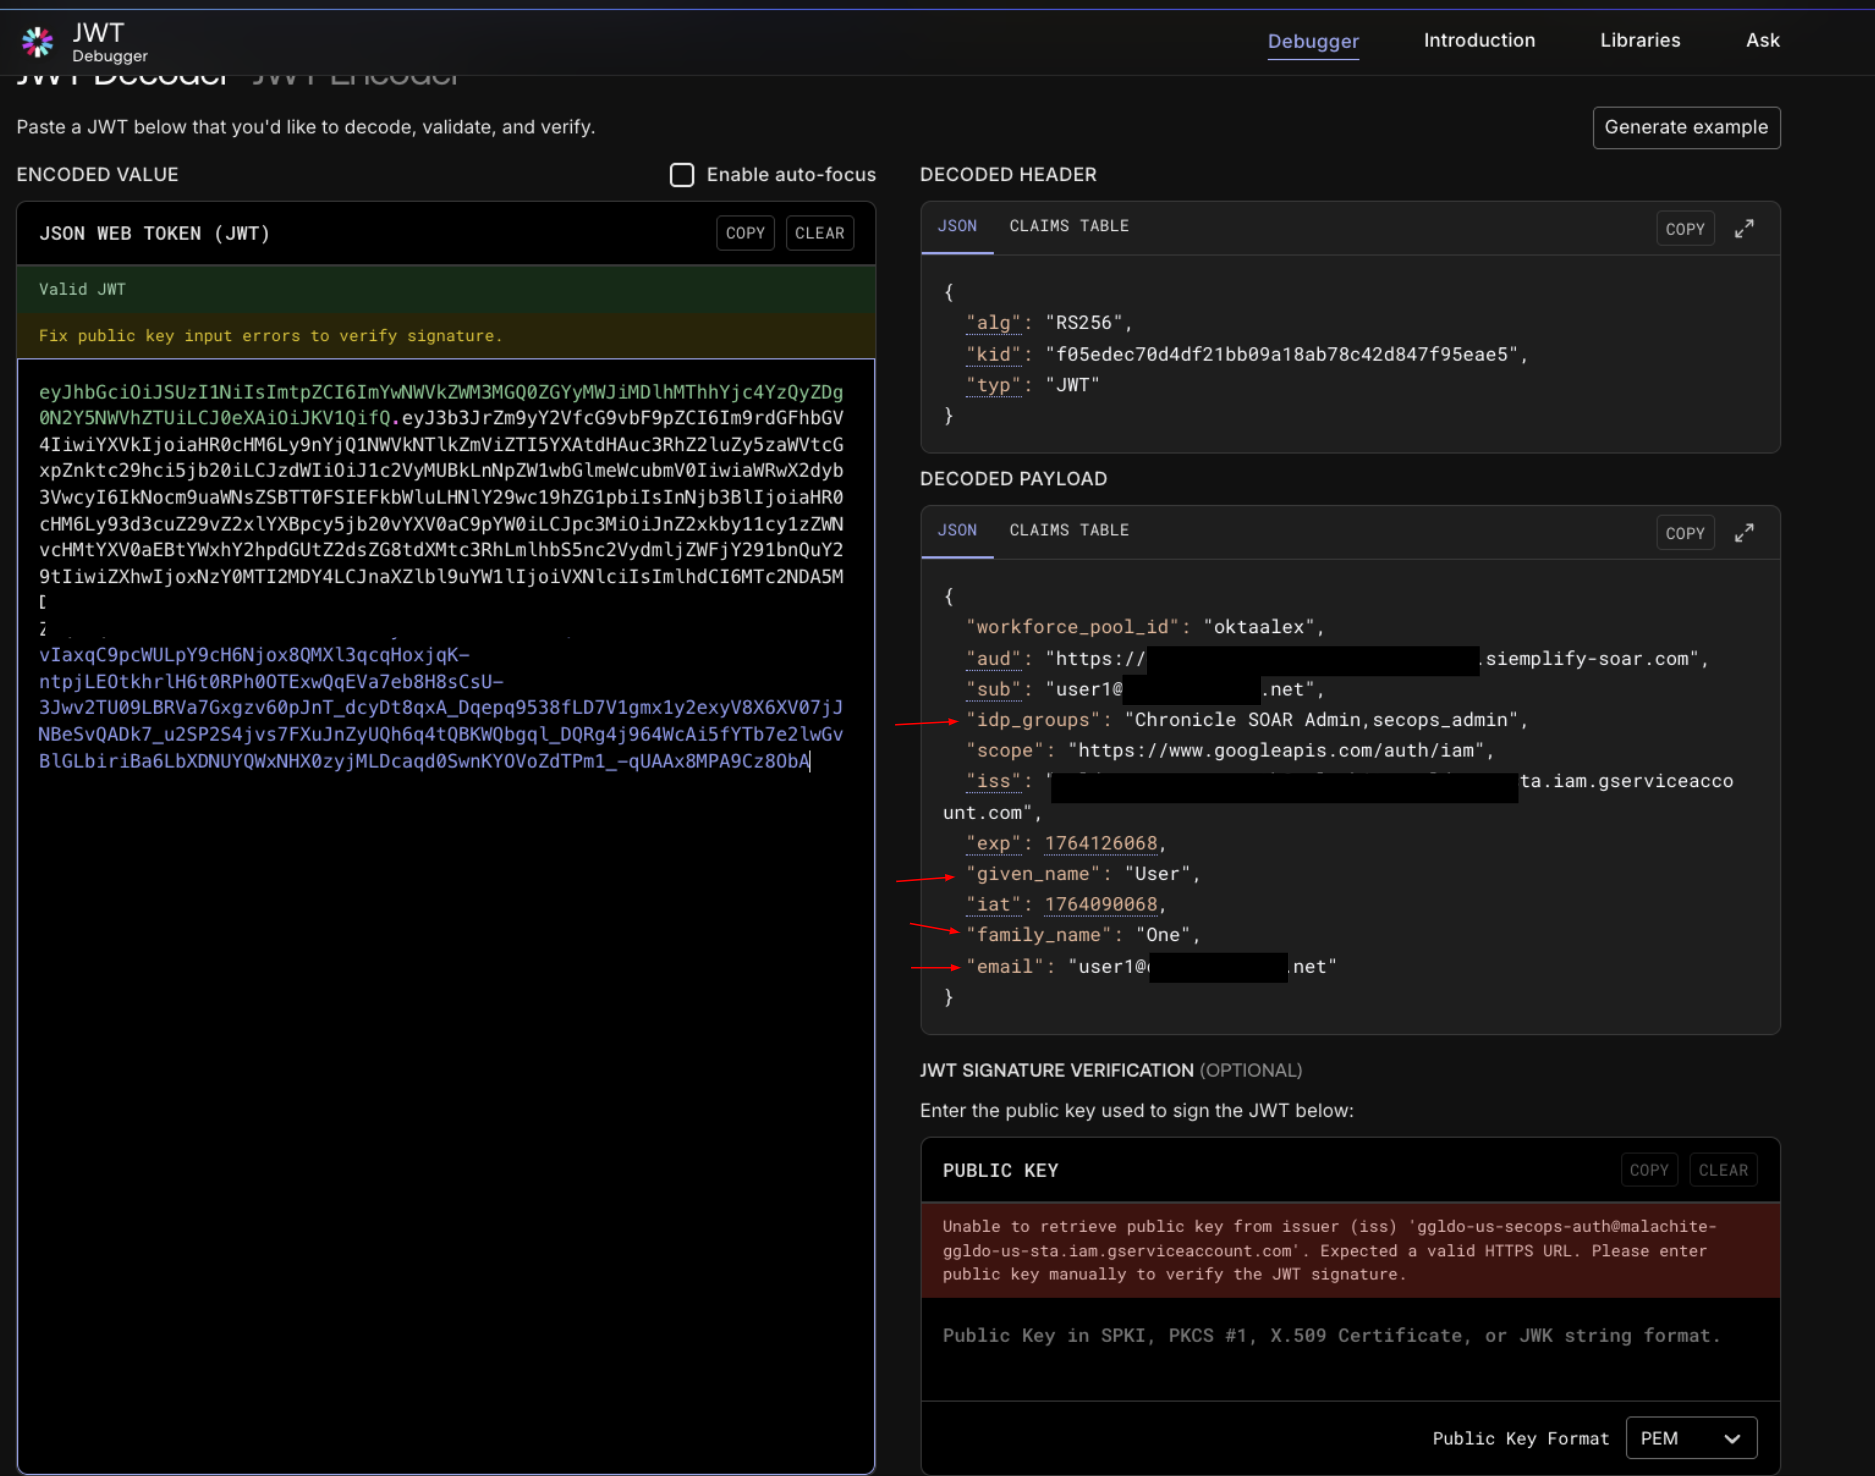Image resolution: width=1875 pixels, height=1476 pixels.
Task: Select the JSON tab in decoded header
Action: tap(956, 226)
